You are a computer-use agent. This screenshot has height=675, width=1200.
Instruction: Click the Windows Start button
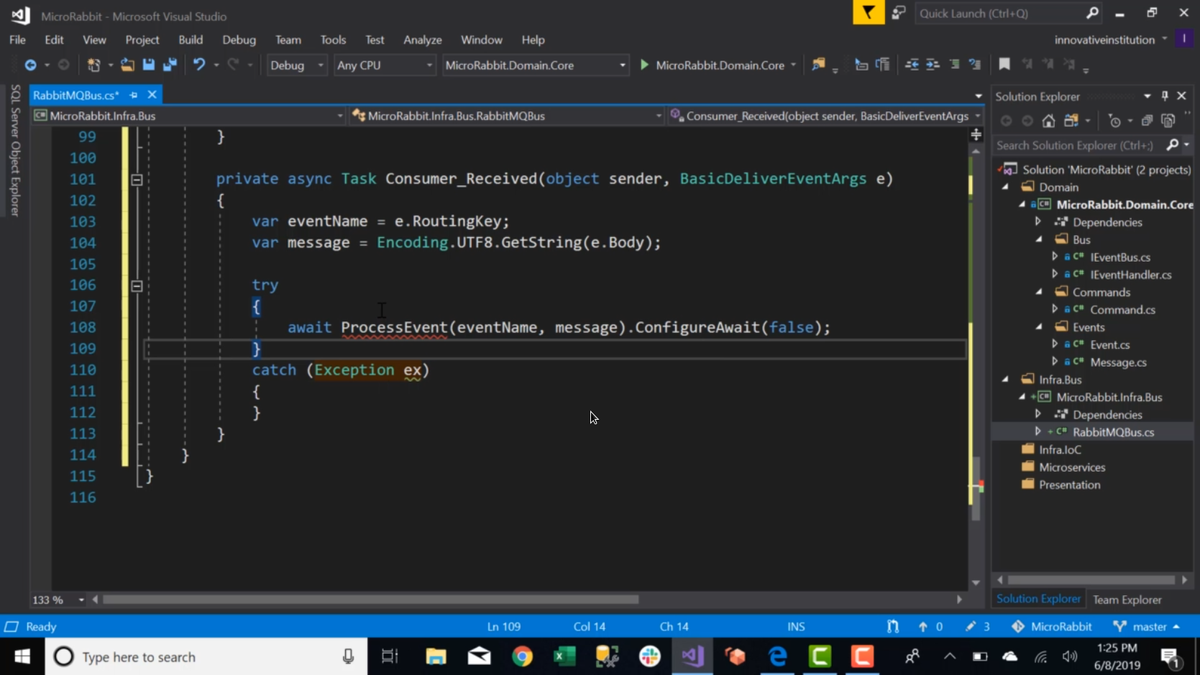click(x=22, y=656)
